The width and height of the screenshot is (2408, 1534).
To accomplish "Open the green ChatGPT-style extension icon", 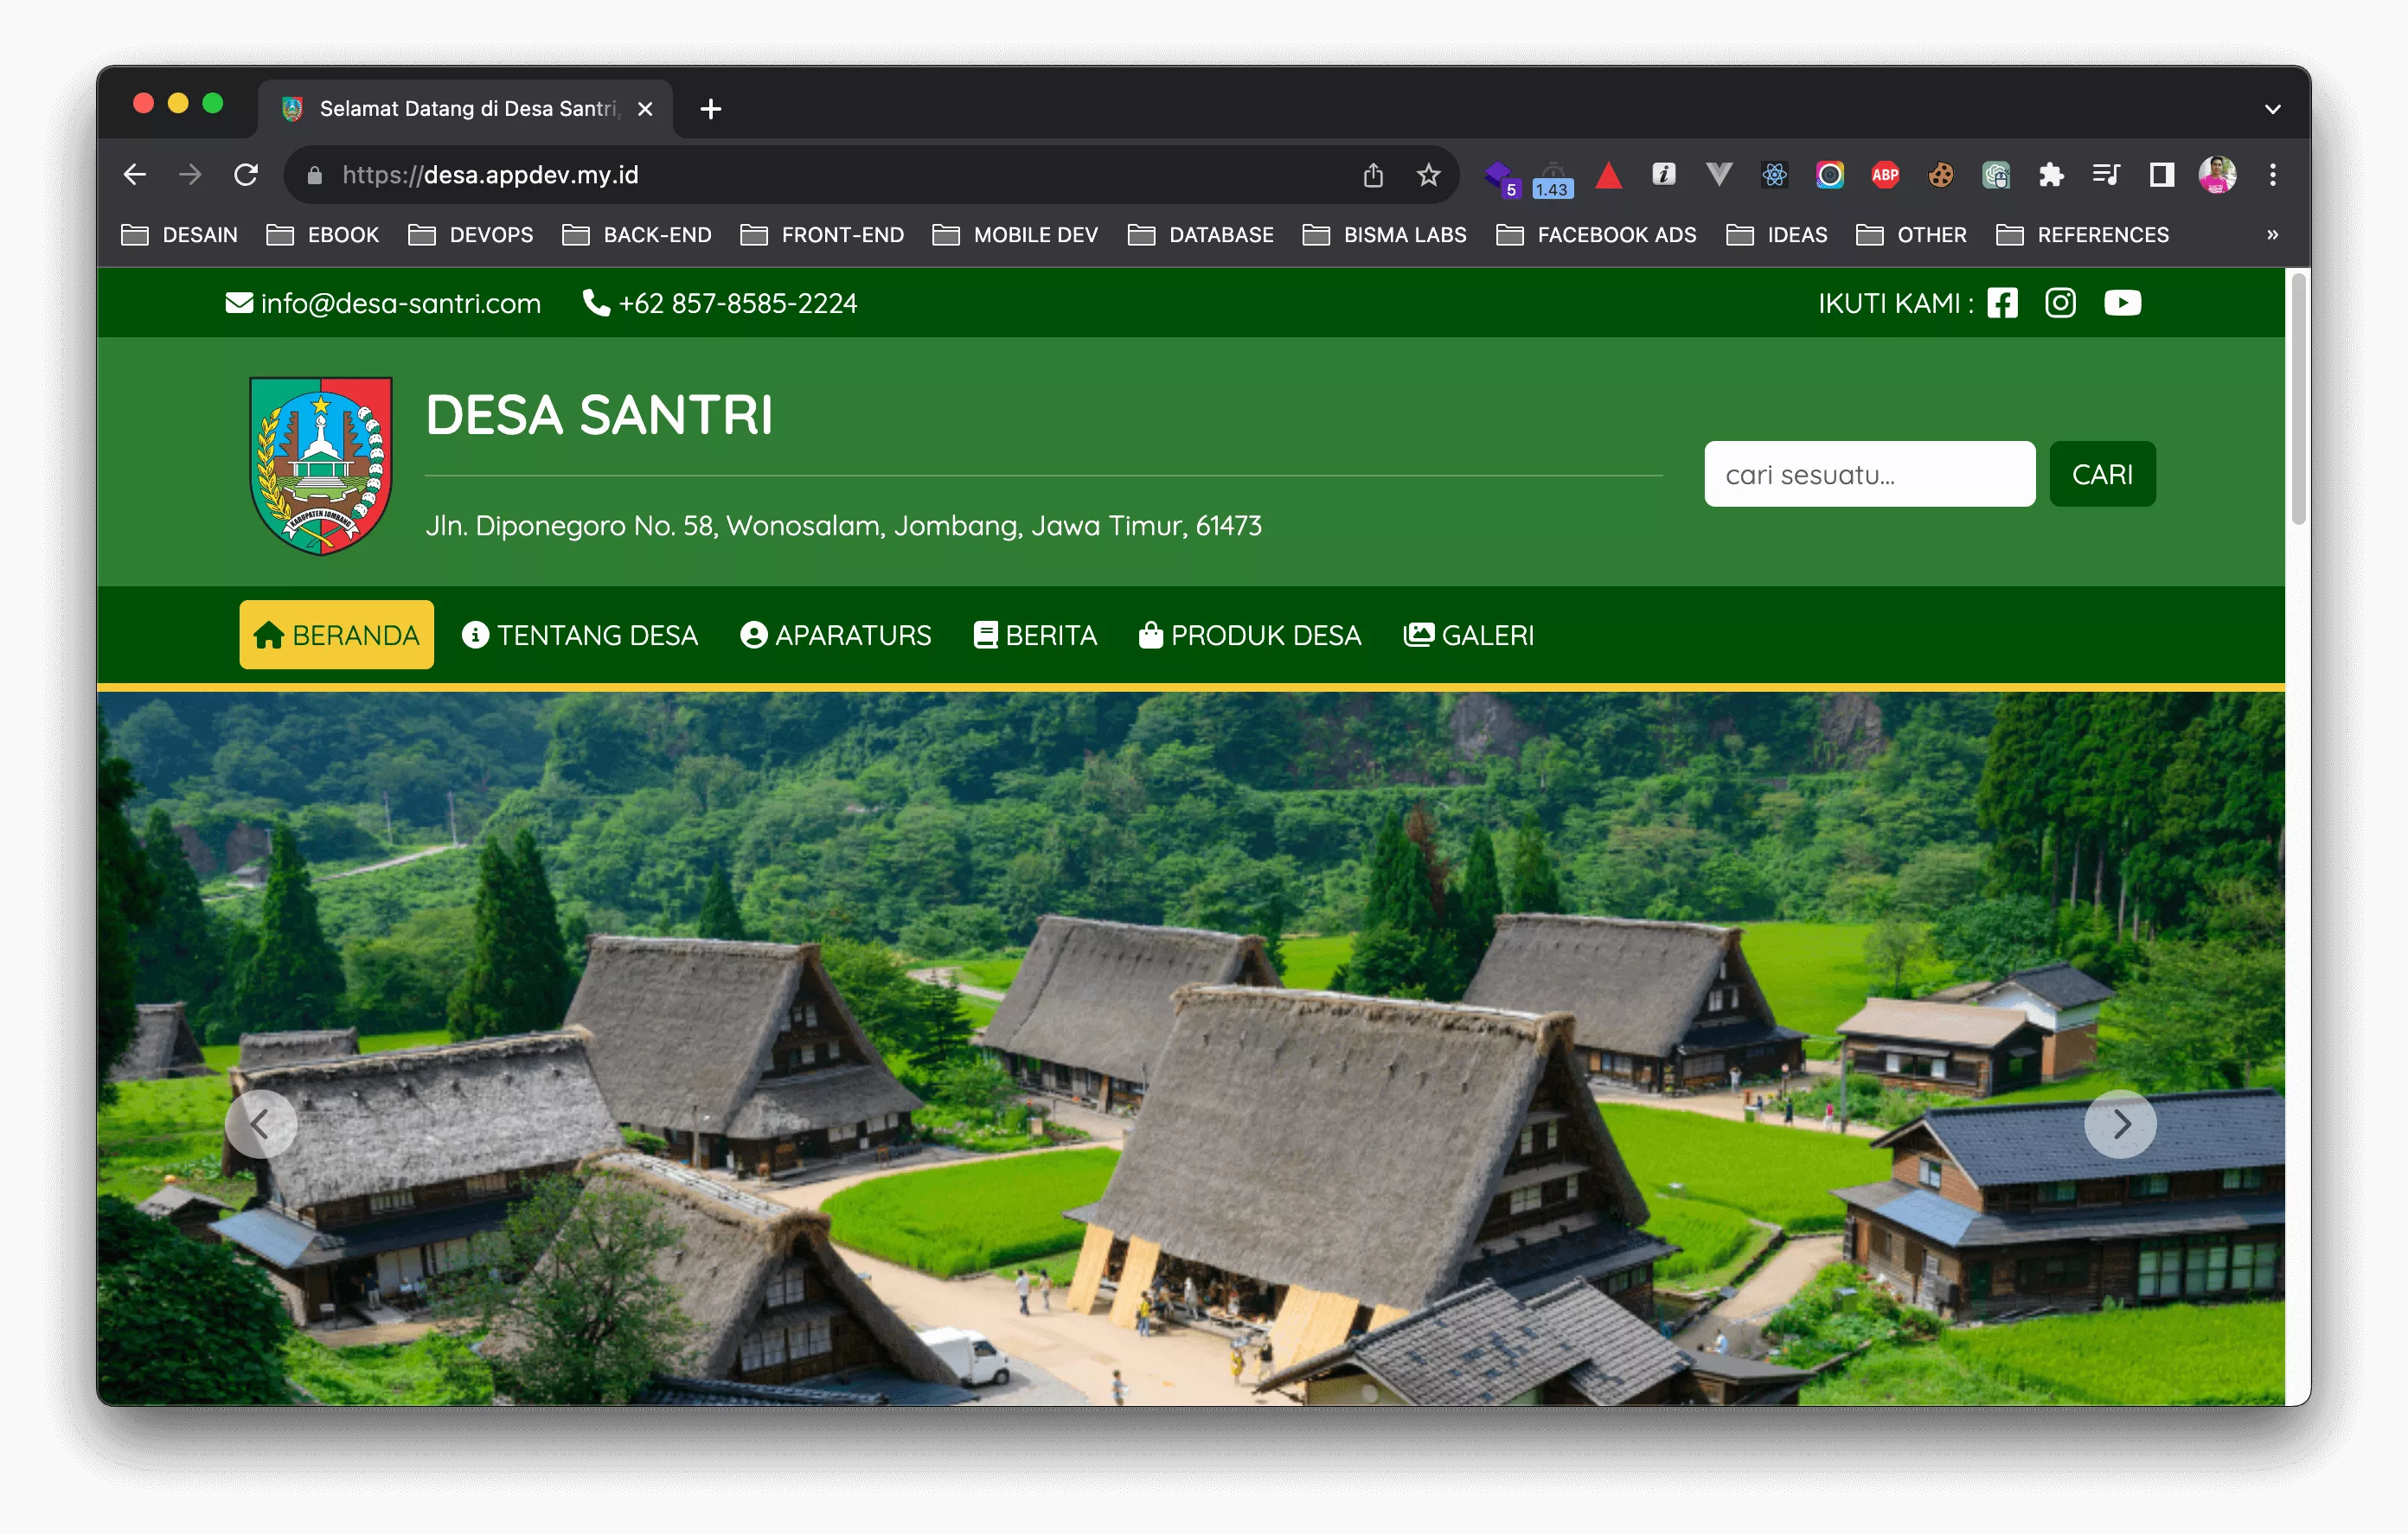I will [1995, 175].
